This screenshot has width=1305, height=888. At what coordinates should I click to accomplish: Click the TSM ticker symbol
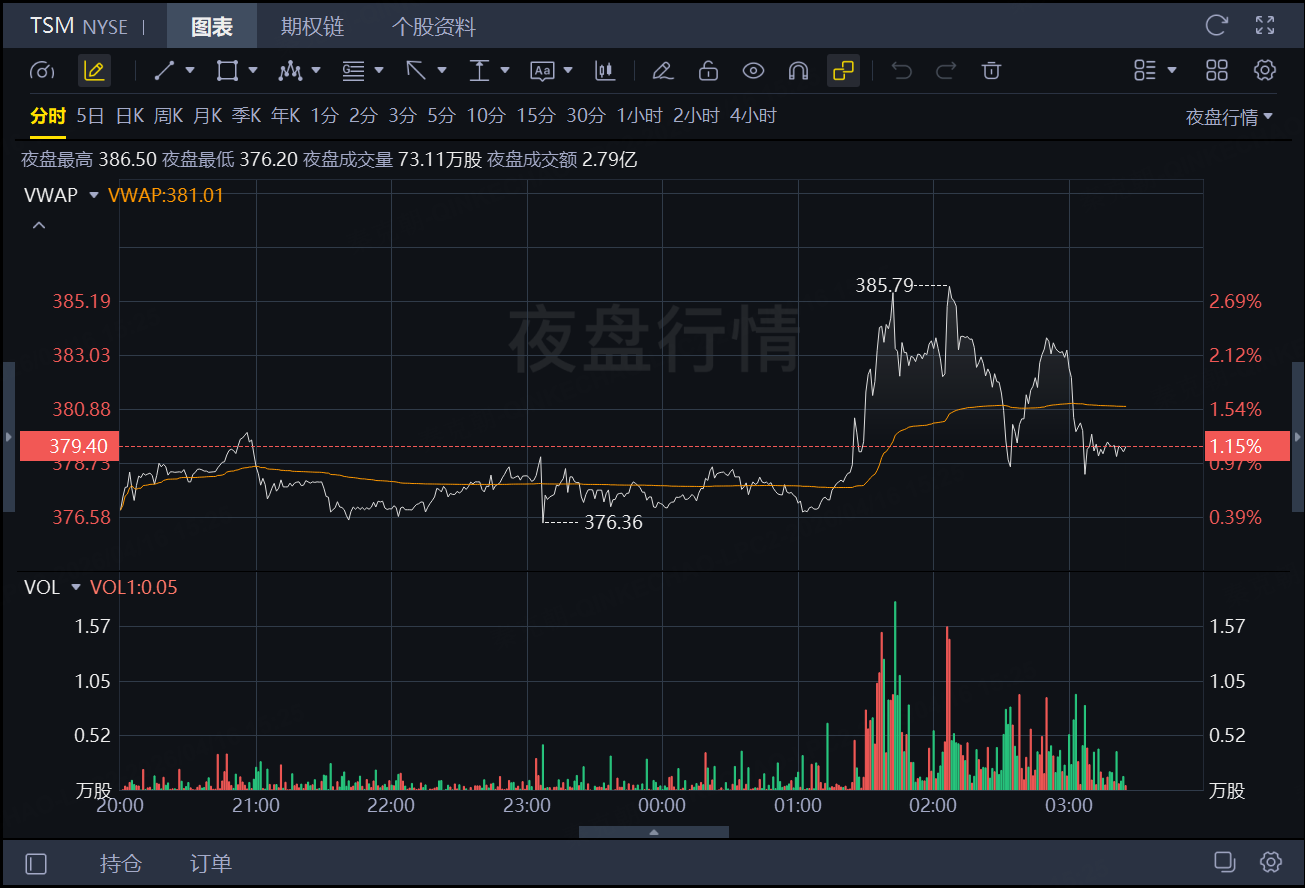coord(52,26)
